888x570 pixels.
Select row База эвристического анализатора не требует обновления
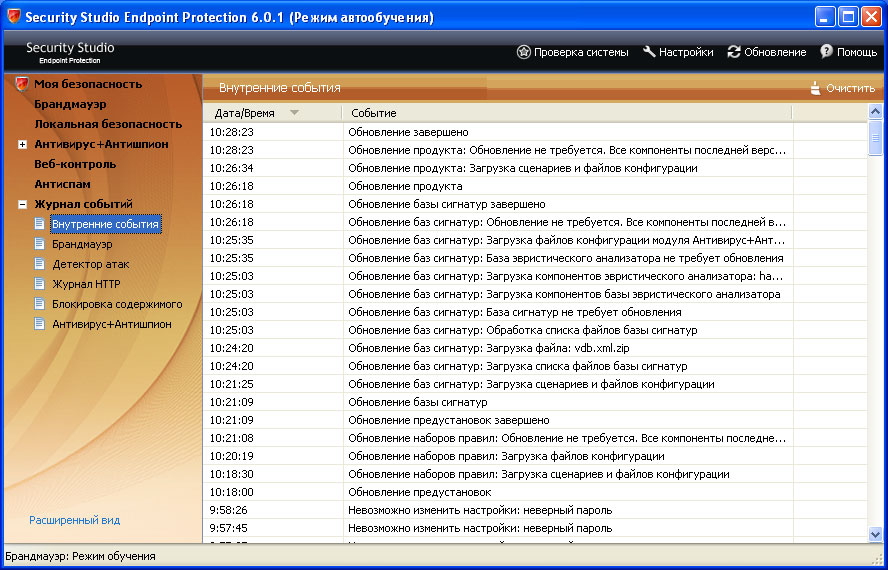click(535, 258)
